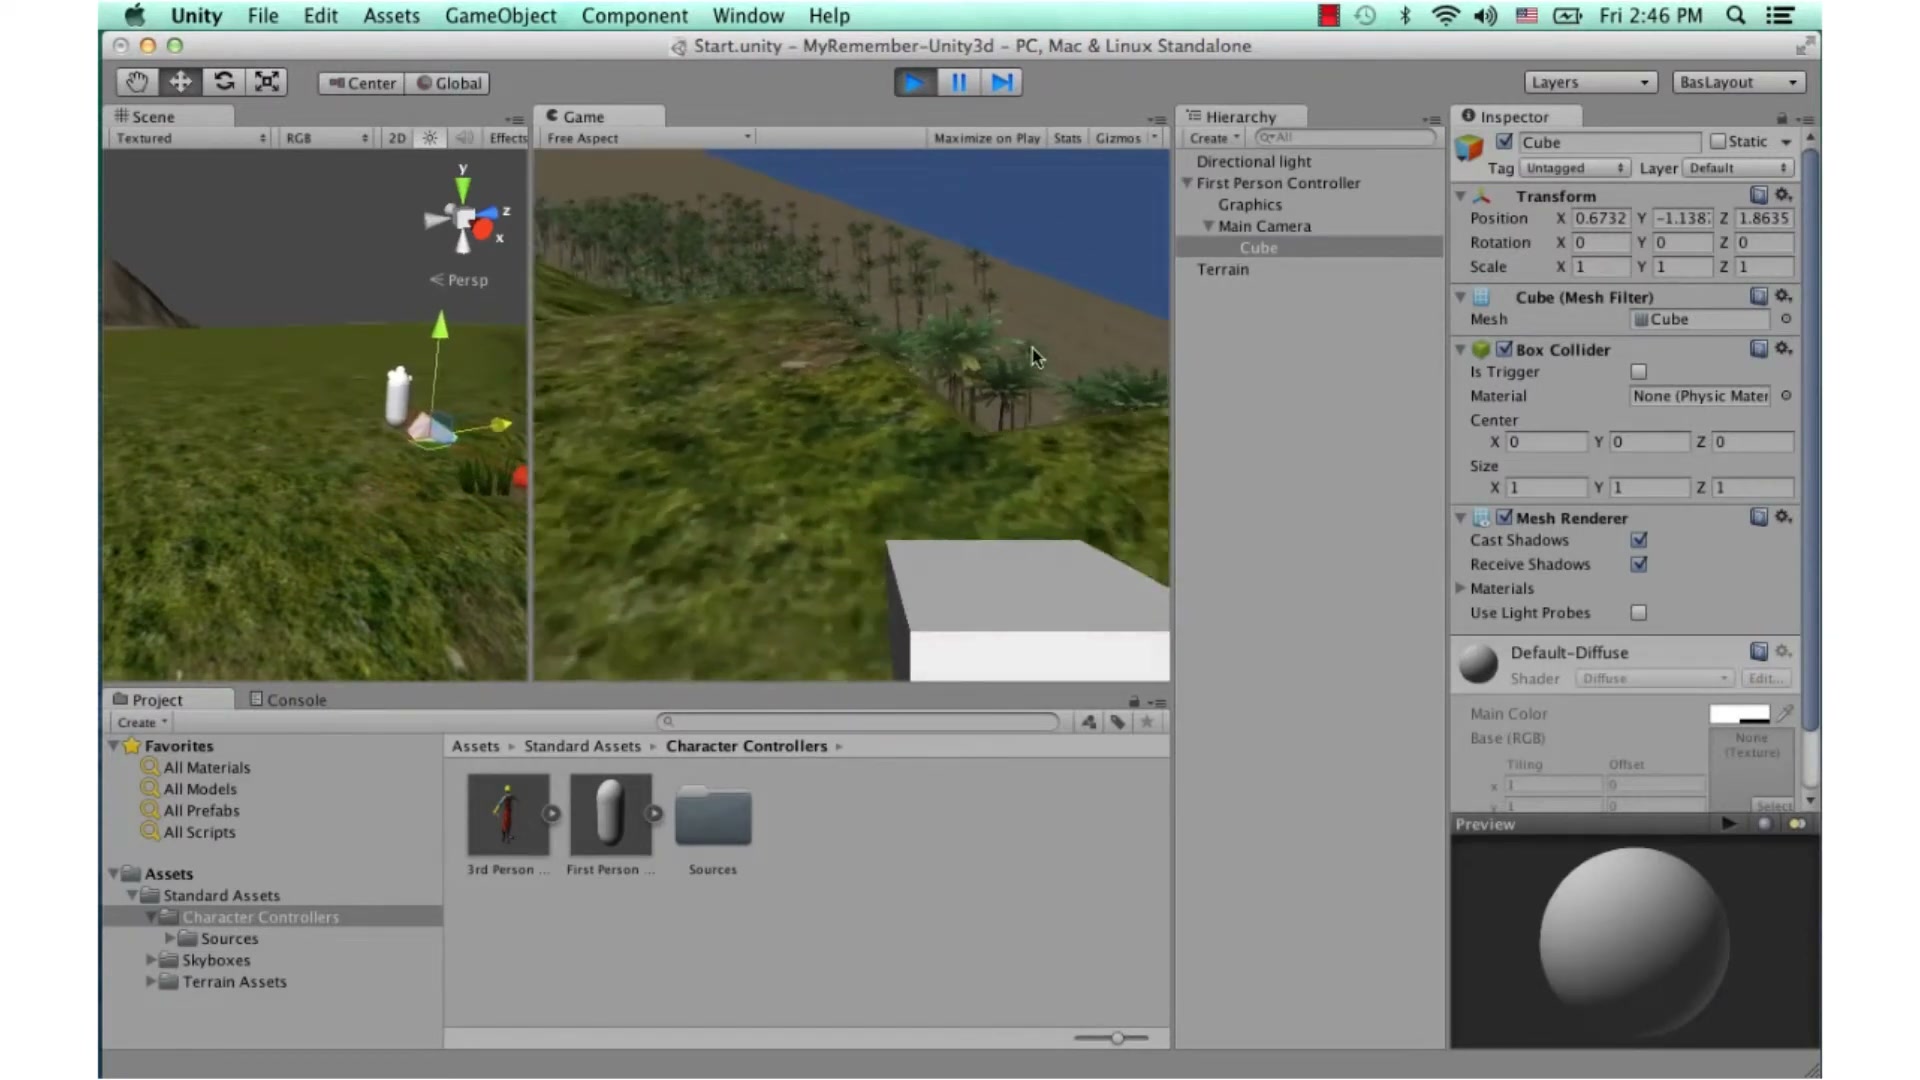This screenshot has height=1080, width=1920.
Task: Open the Layers dropdown
Action: pos(1590,82)
